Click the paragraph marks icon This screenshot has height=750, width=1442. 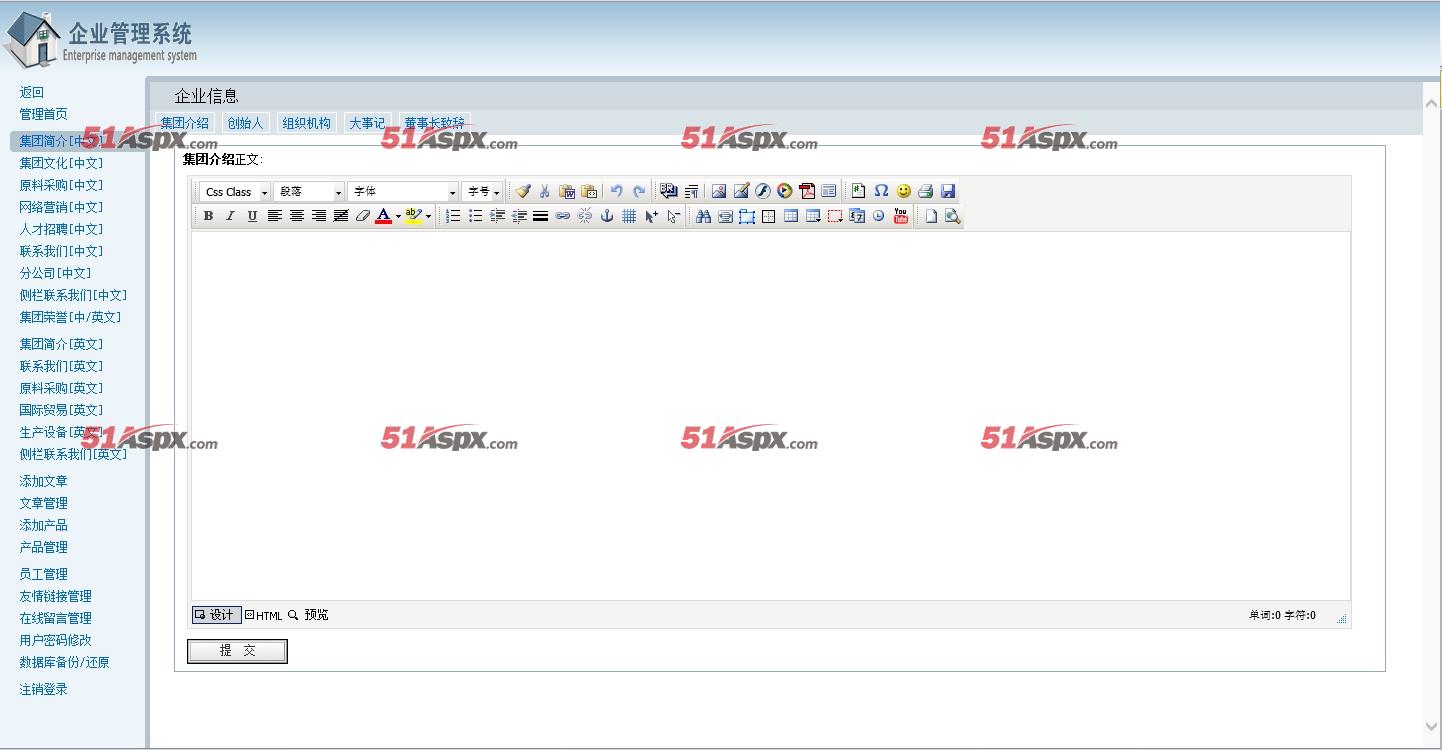pos(691,191)
